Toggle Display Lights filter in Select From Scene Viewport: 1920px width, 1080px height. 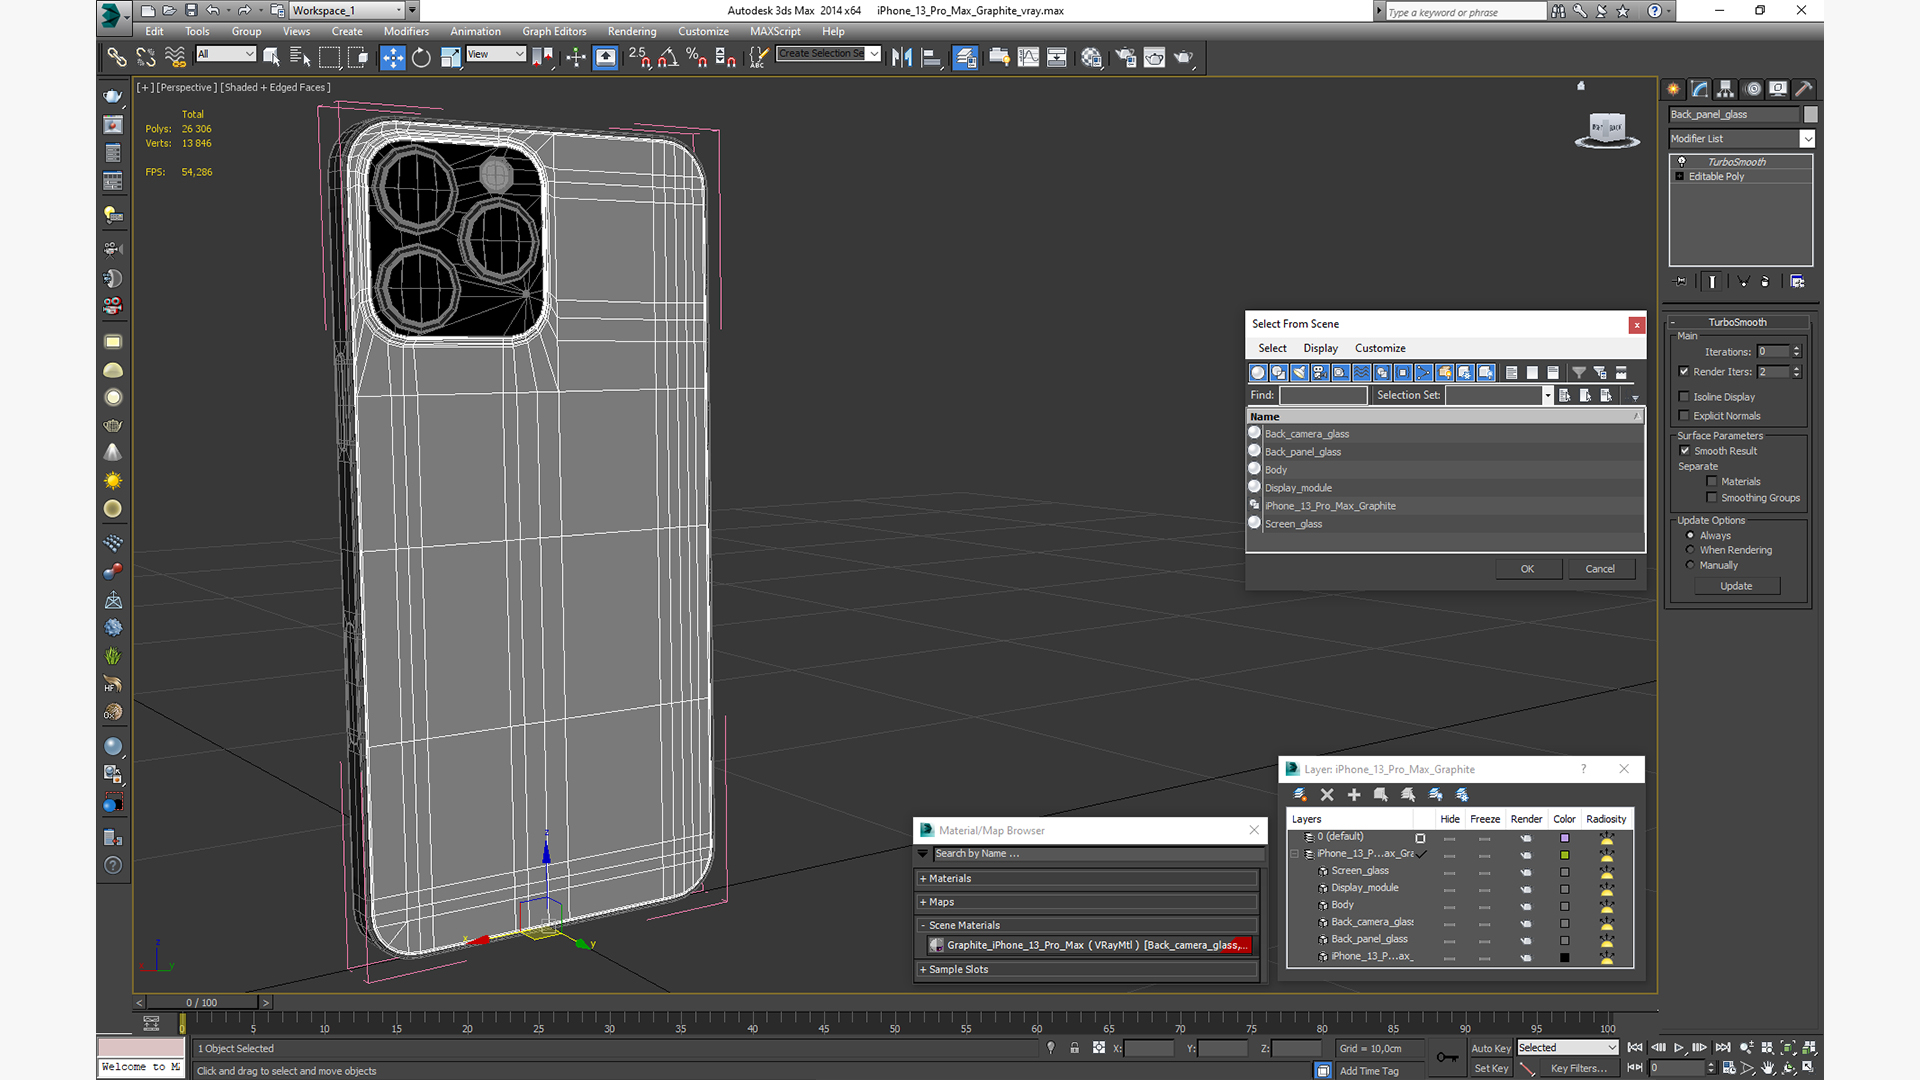point(1299,373)
